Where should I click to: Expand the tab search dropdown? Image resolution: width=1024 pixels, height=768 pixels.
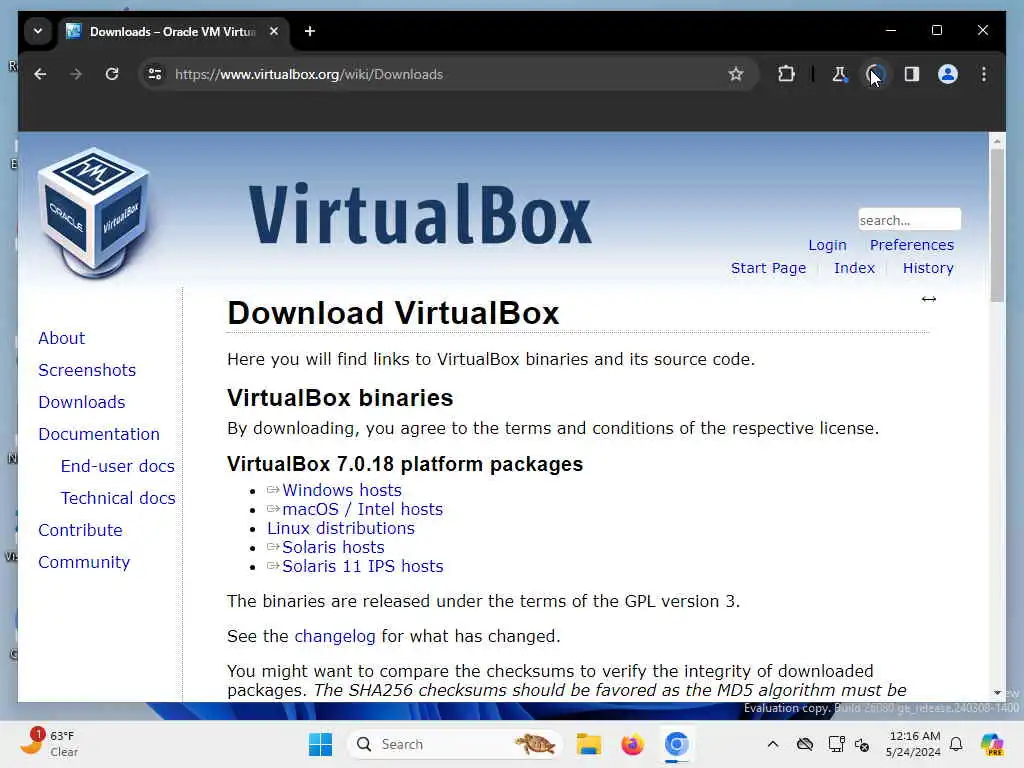(38, 31)
